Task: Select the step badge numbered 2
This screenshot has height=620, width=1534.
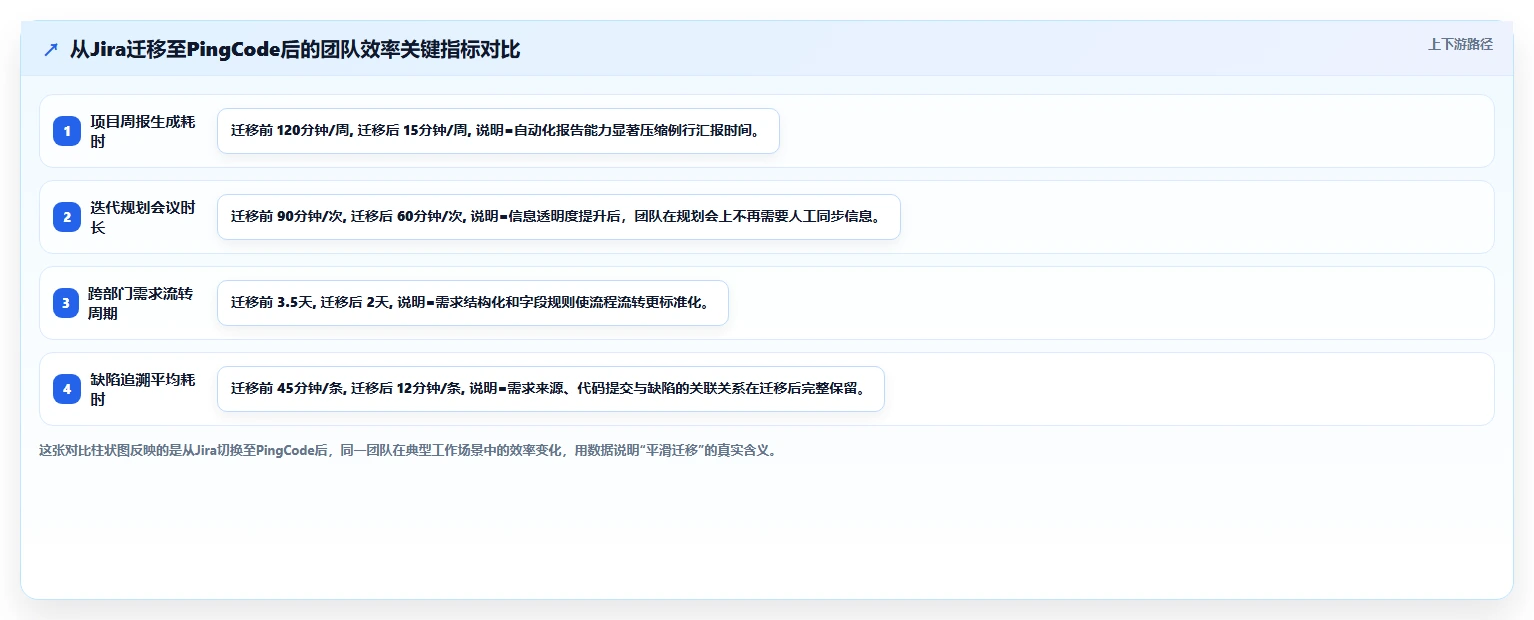Action: (67, 217)
